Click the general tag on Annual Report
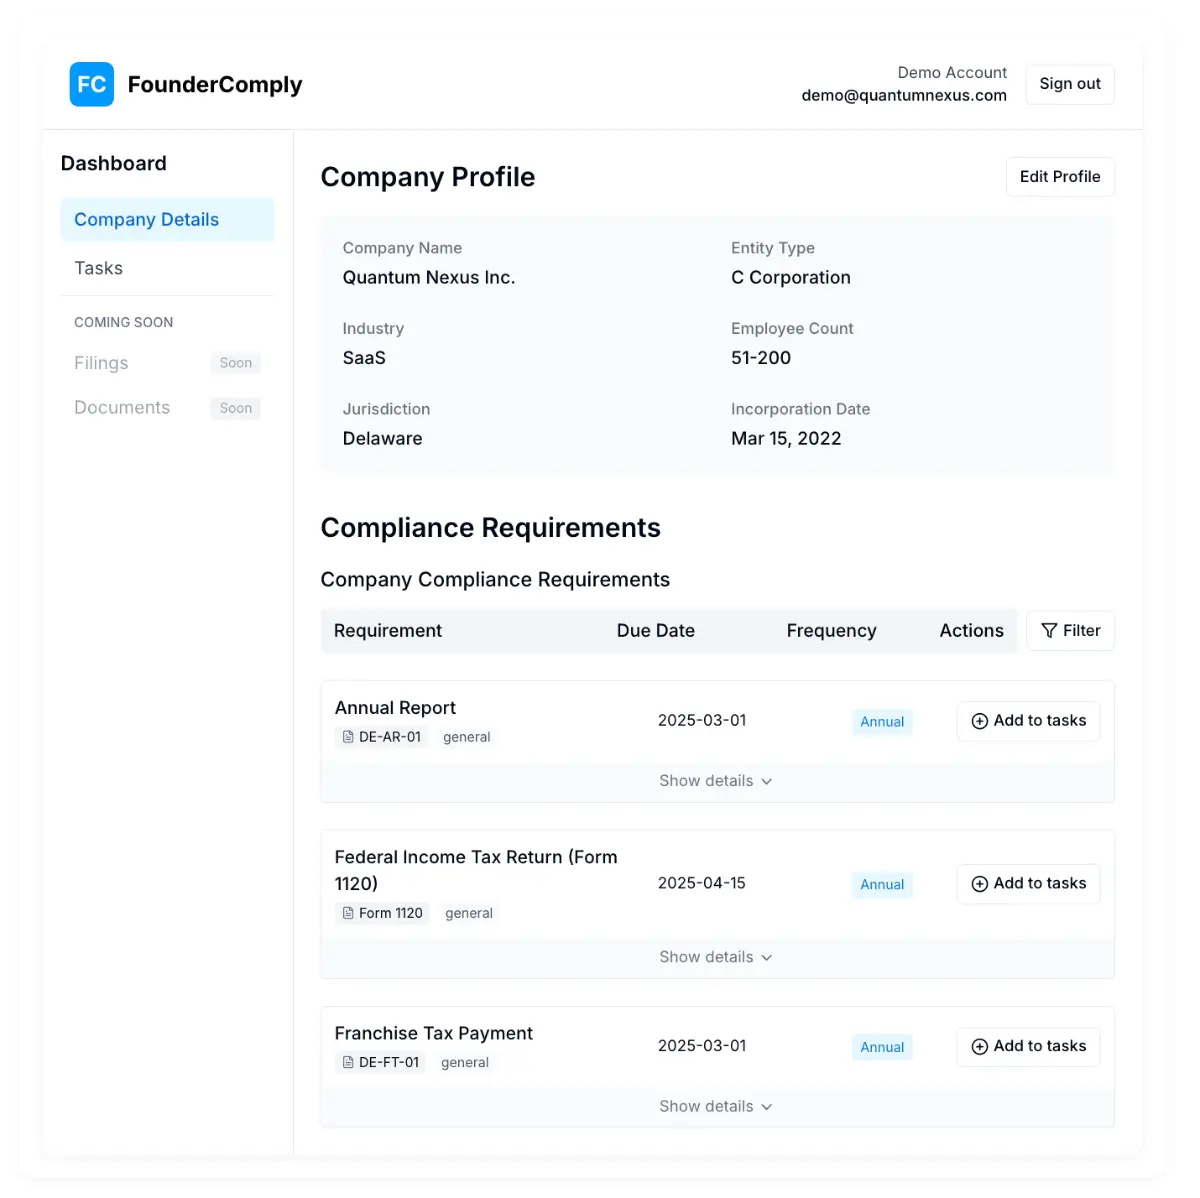 click(466, 737)
